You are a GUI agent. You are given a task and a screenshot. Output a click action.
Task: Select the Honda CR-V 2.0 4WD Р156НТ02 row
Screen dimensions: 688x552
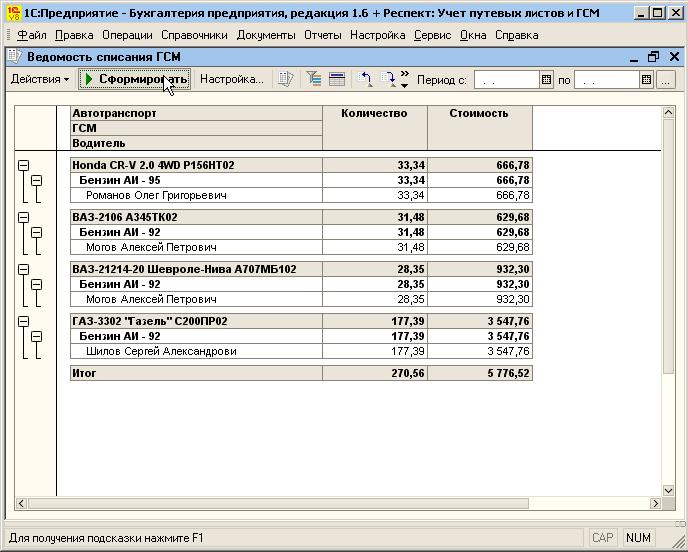coord(301,165)
